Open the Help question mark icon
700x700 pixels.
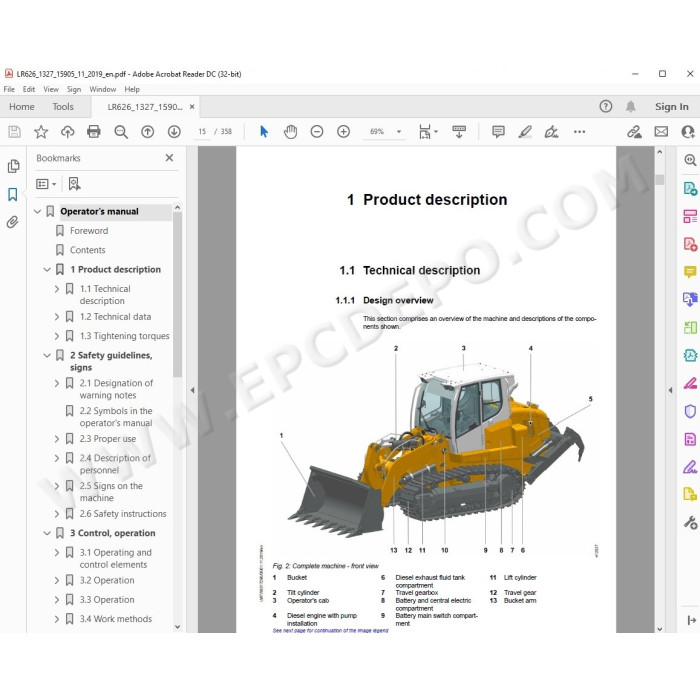click(606, 106)
